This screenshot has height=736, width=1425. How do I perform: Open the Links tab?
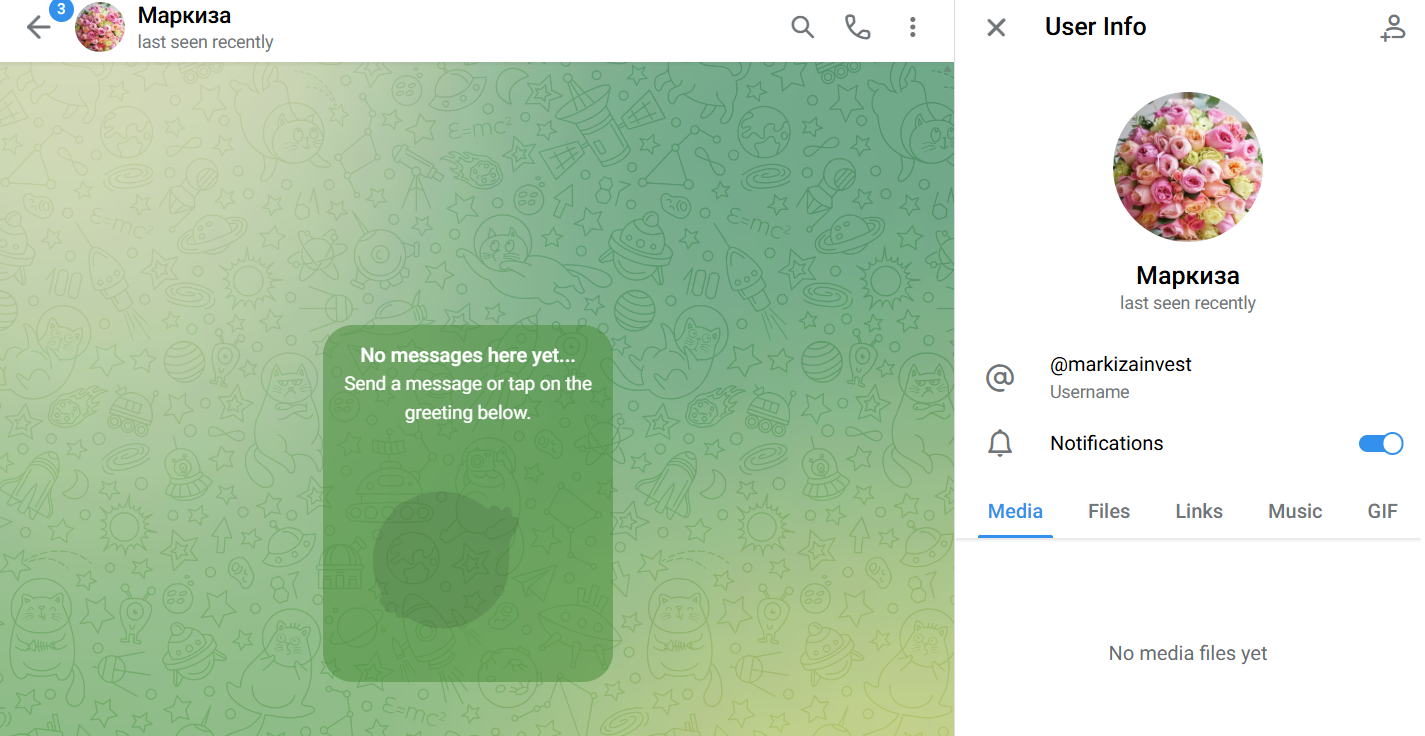coord(1199,511)
